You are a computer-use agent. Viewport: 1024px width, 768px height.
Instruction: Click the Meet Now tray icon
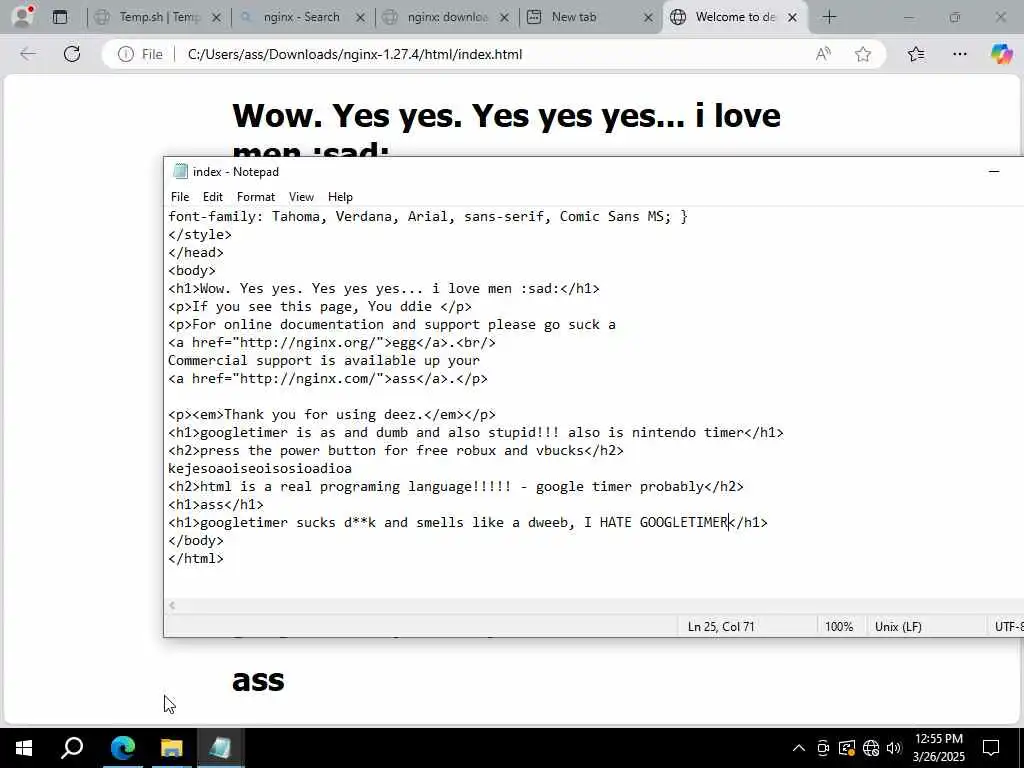click(x=823, y=748)
